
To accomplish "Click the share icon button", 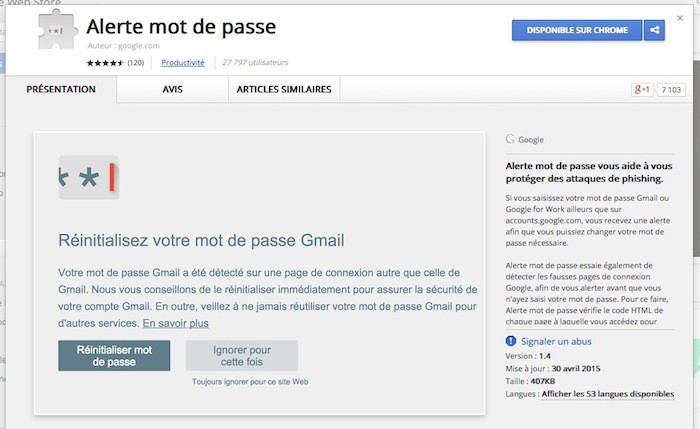I will (654, 30).
